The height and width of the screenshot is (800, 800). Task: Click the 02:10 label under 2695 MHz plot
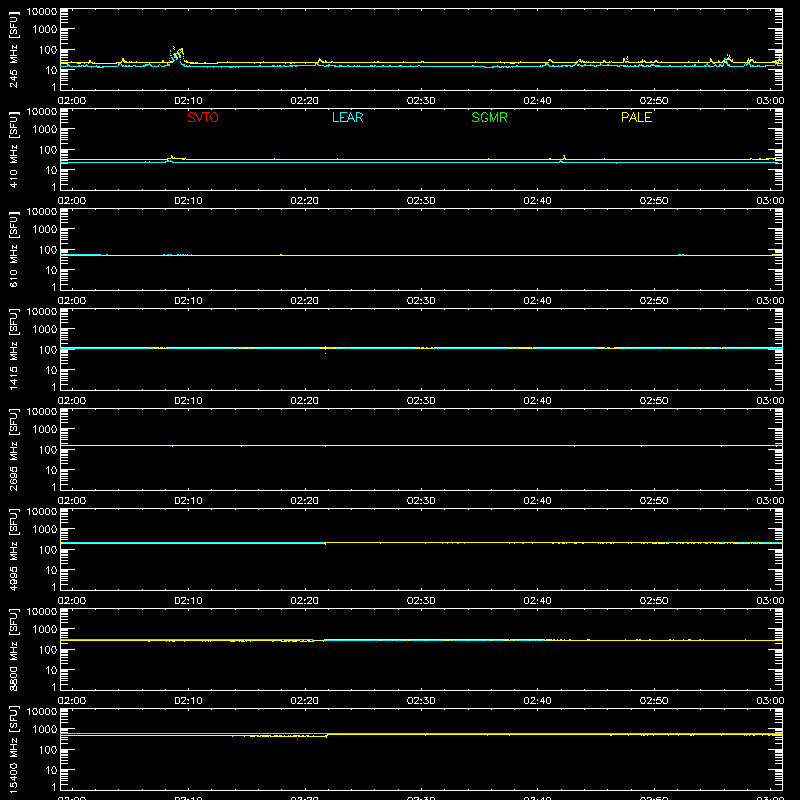pyautogui.click(x=188, y=501)
